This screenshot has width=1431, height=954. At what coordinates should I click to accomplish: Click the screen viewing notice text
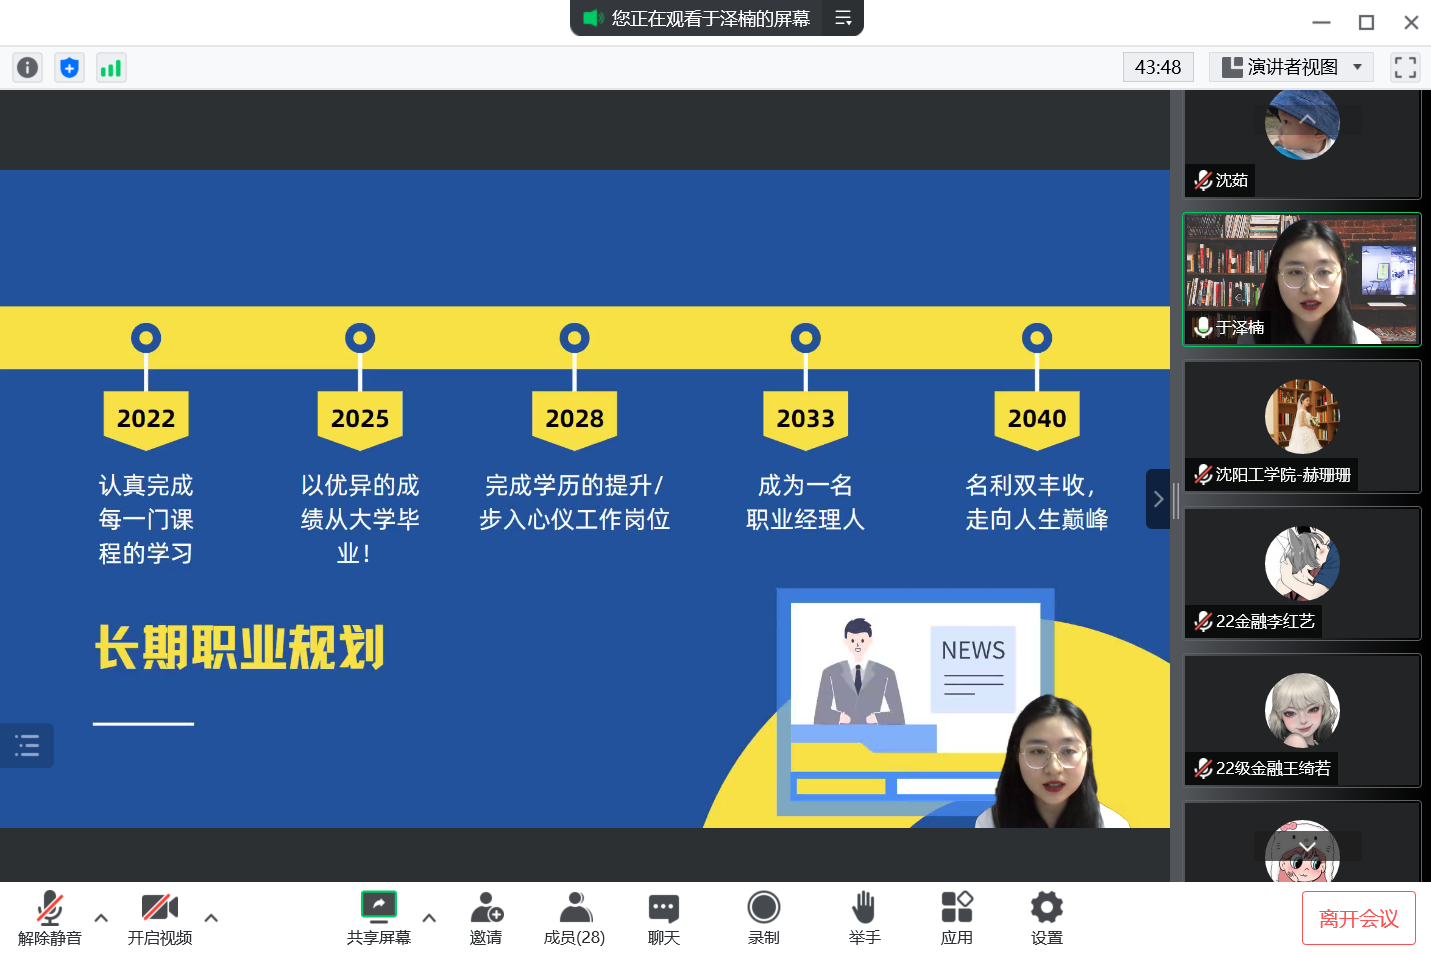pyautogui.click(x=711, y=18)
